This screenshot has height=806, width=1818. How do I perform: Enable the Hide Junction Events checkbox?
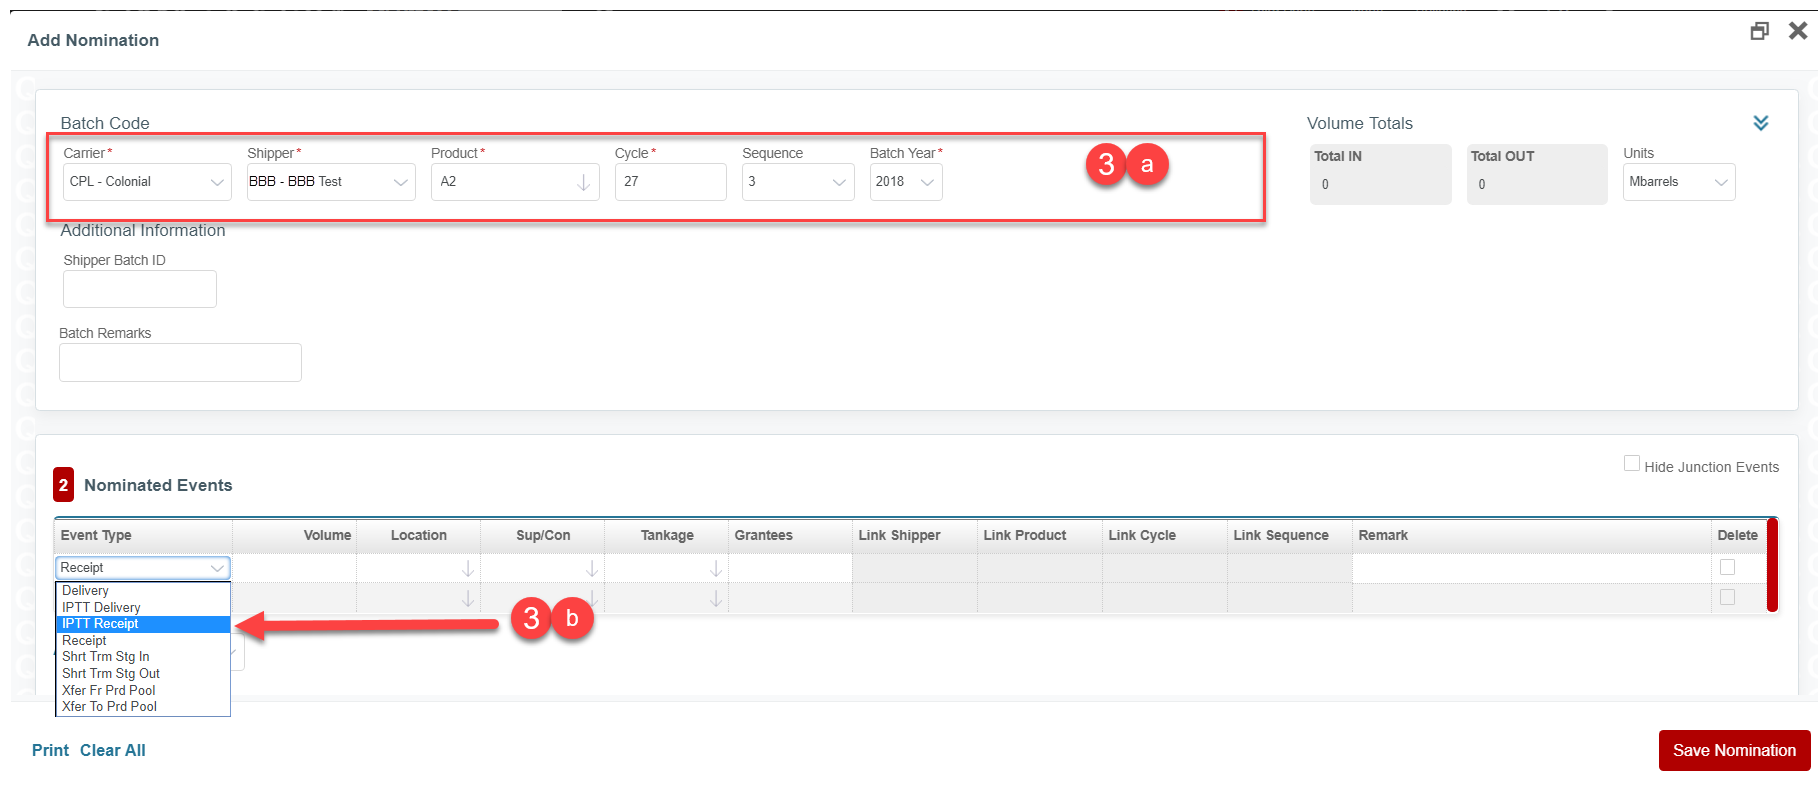tap(1632, 464)
